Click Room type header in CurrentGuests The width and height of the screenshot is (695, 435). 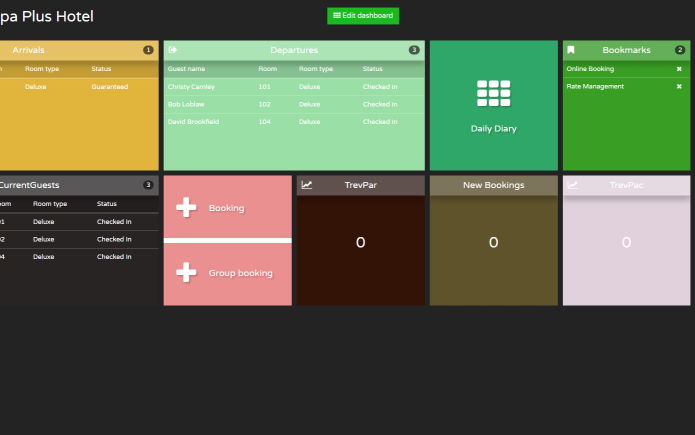pyautogui.click(x=50, y=204)
